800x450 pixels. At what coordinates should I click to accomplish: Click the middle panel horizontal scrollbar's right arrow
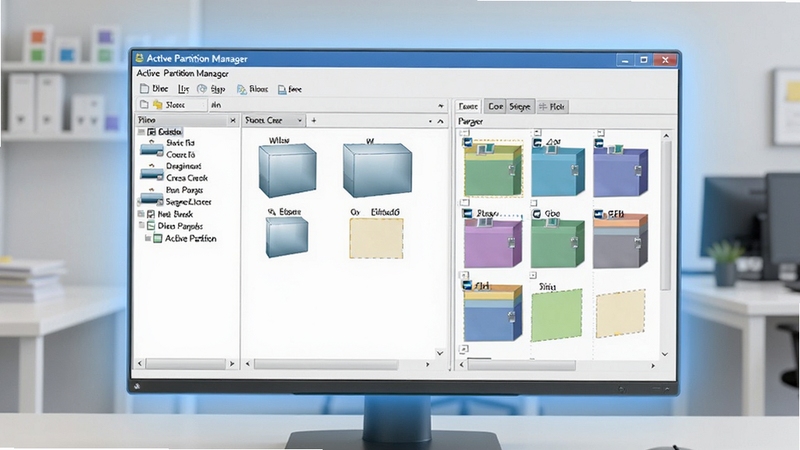click(x=428, y=364)
